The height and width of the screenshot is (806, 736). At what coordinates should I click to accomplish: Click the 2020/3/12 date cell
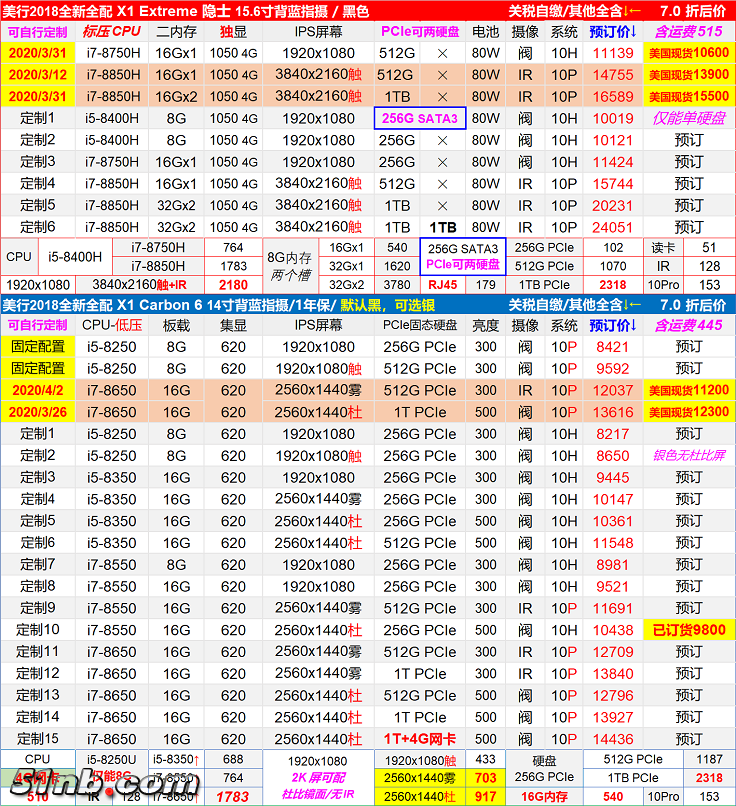pyautogui.click(x=37, y=75)
